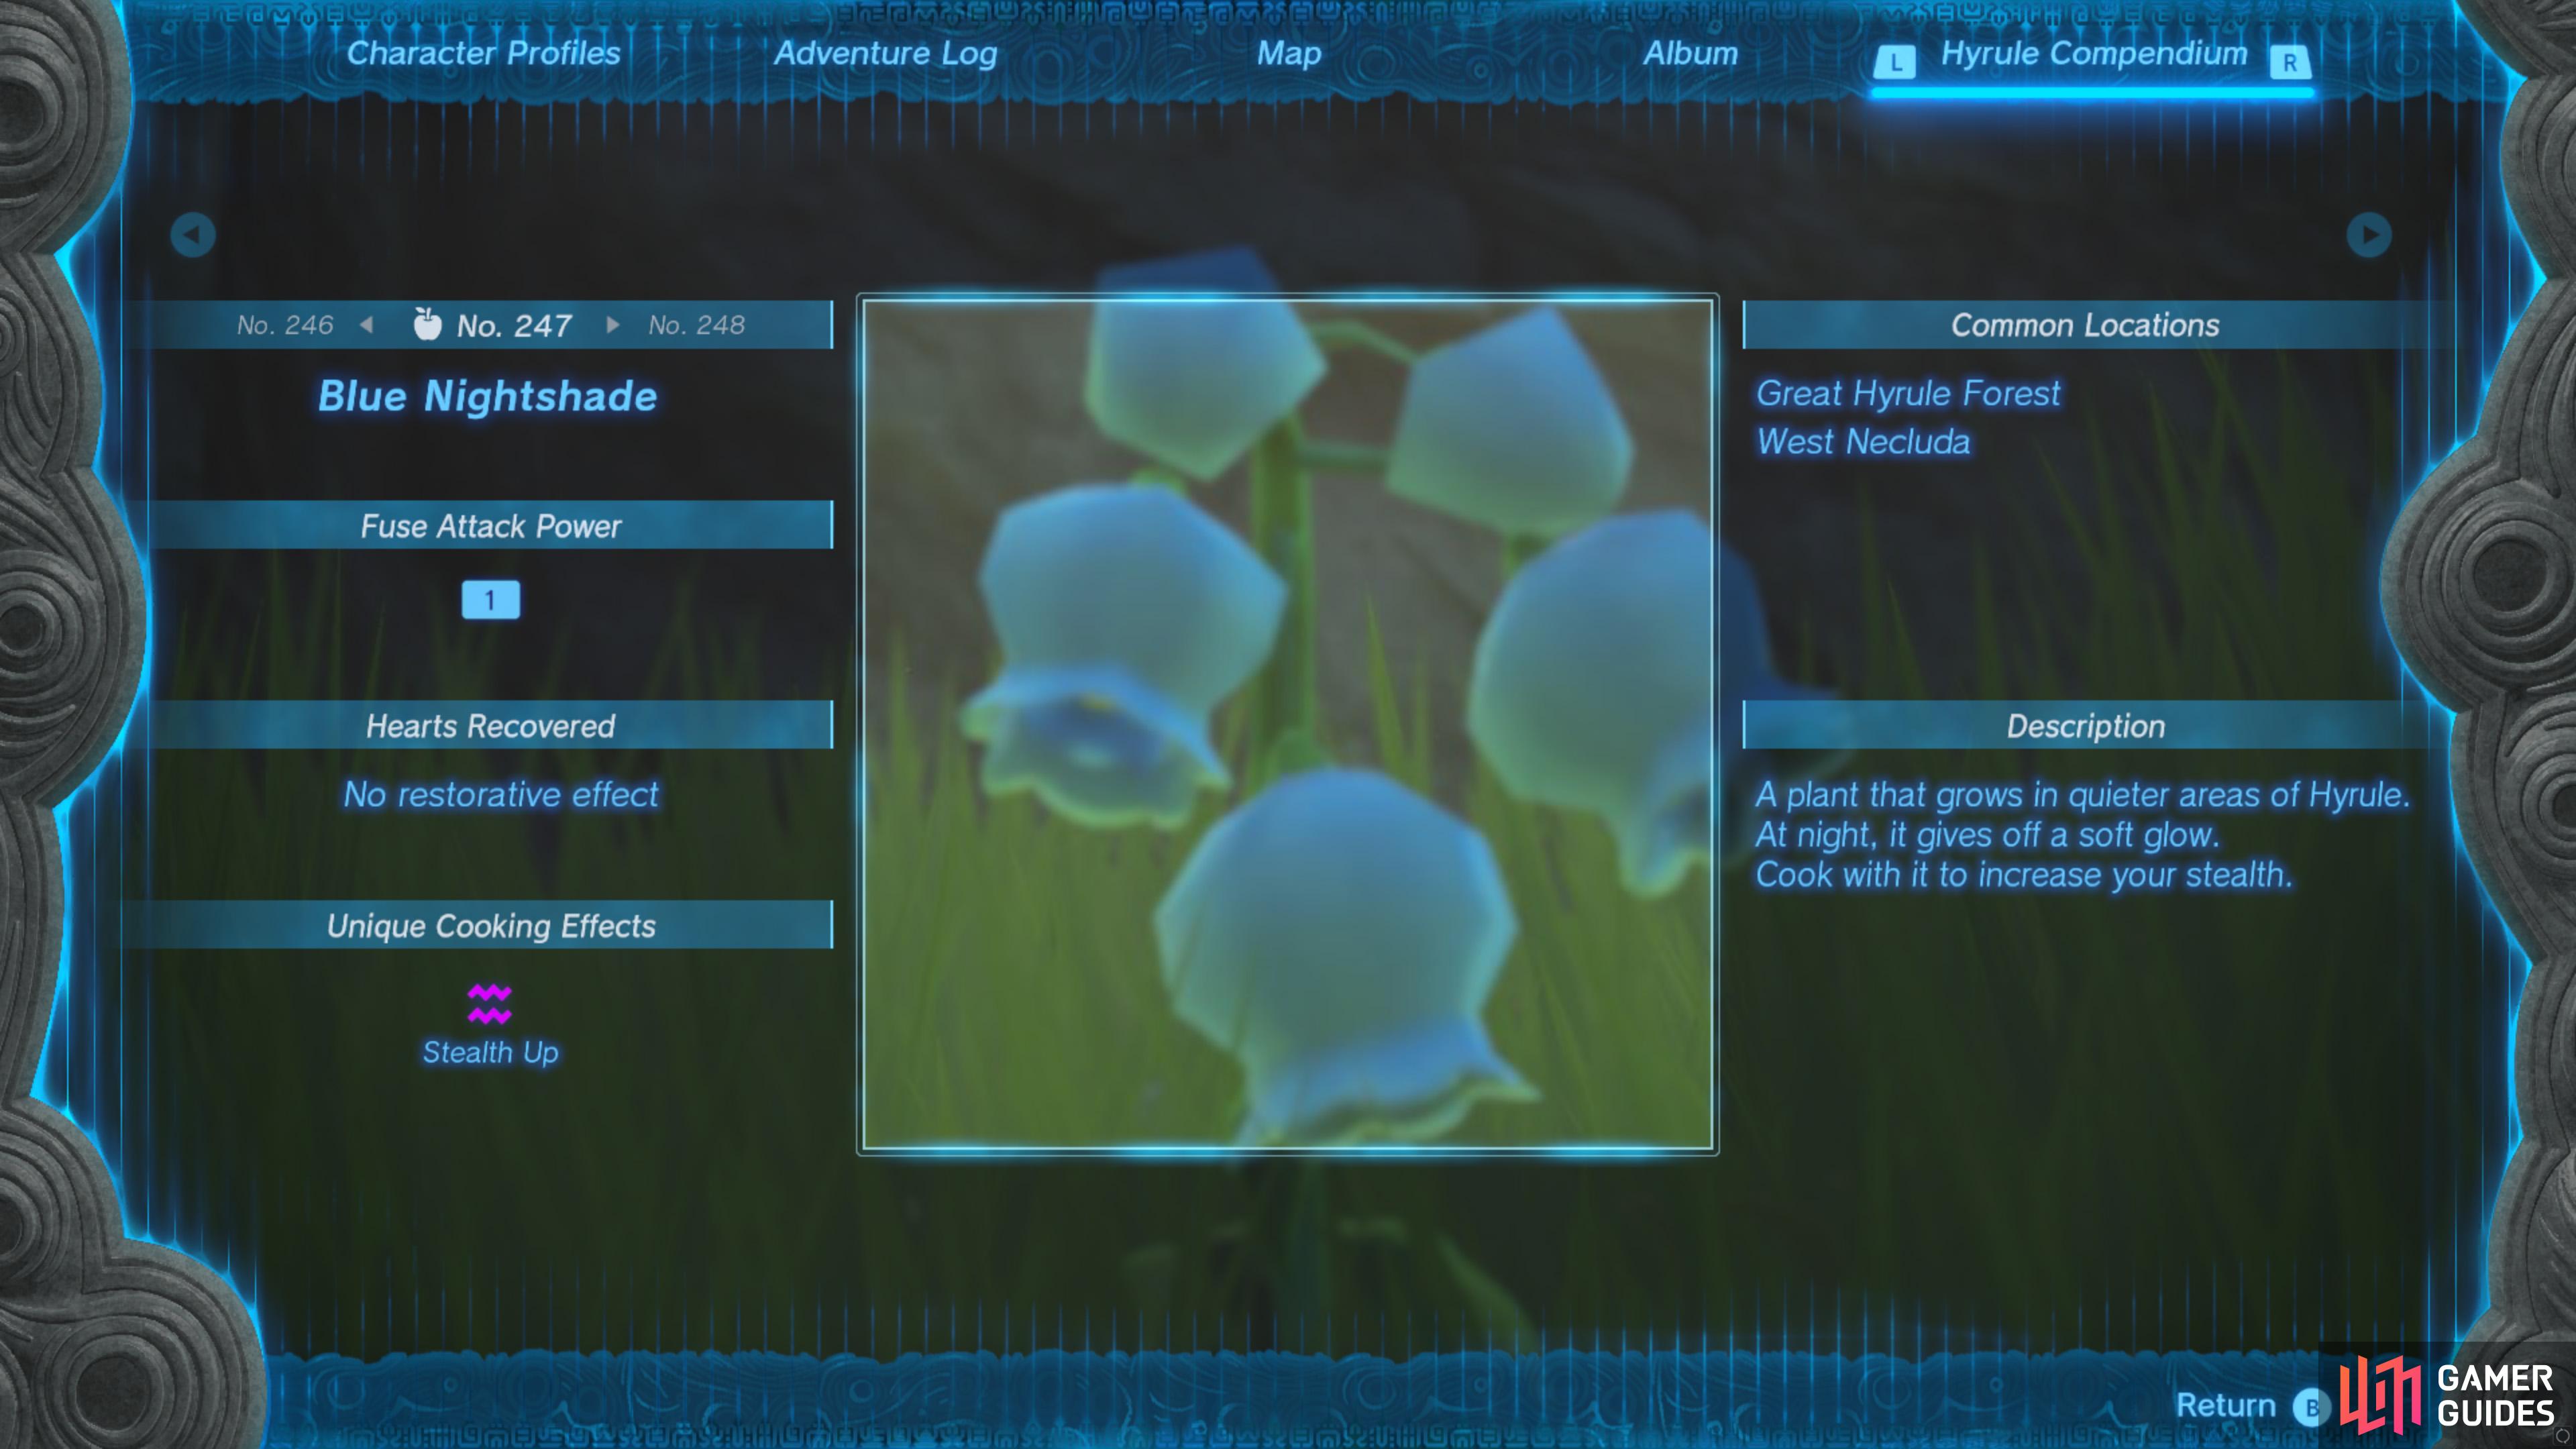Click the small right arrow beside No. 248

pyautogui.click(x=613, y=325)
